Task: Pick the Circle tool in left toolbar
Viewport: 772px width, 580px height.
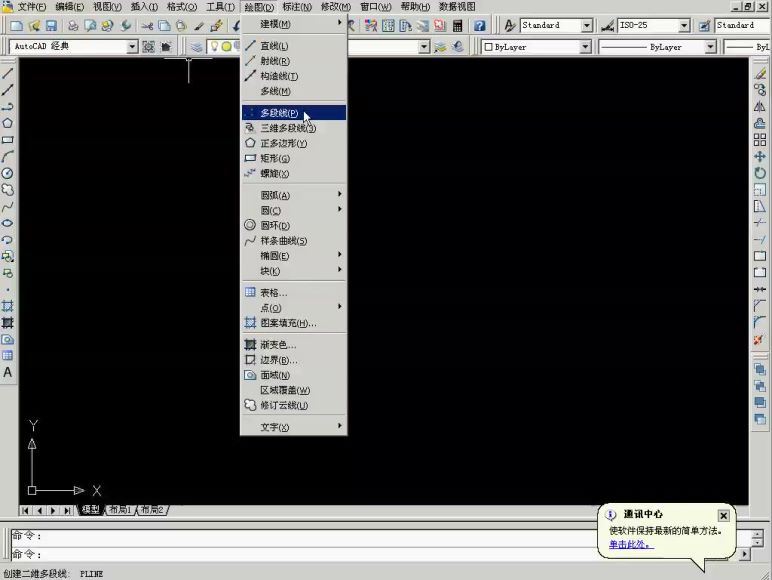Action: tap(7, 173)
